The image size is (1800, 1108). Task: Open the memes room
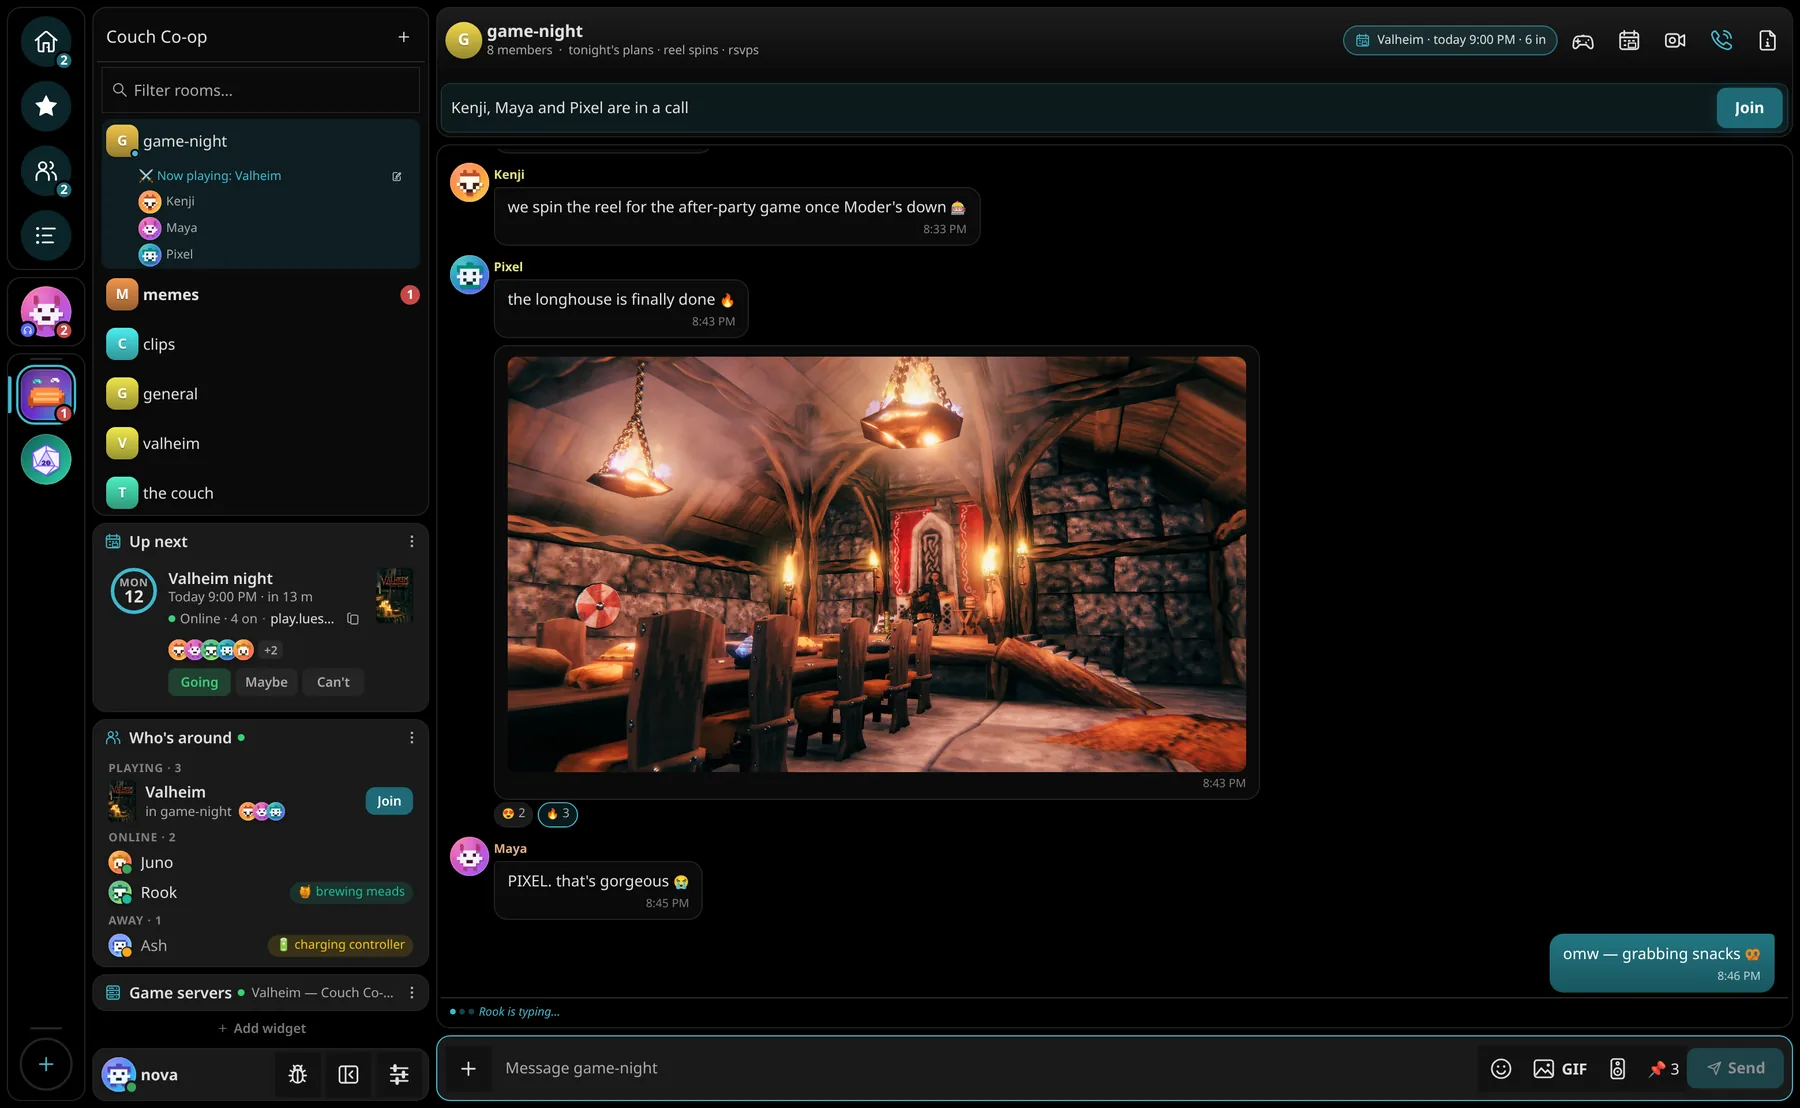point(262,295)
